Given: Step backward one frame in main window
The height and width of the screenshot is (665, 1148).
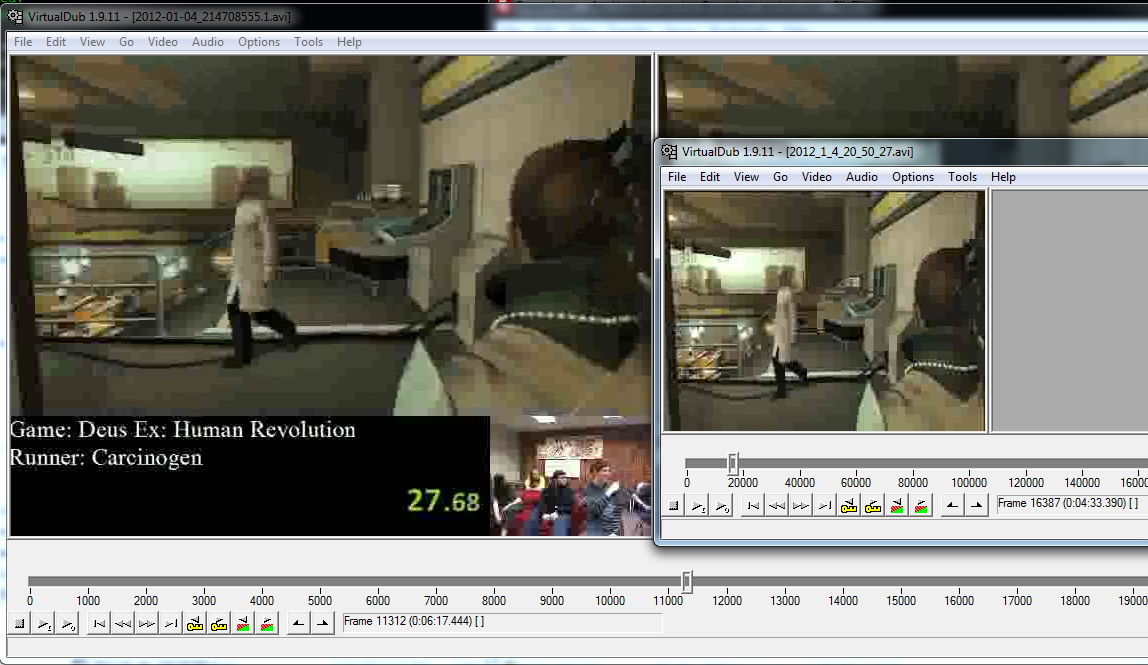Looking at the screenshot, I should point(123,624).
